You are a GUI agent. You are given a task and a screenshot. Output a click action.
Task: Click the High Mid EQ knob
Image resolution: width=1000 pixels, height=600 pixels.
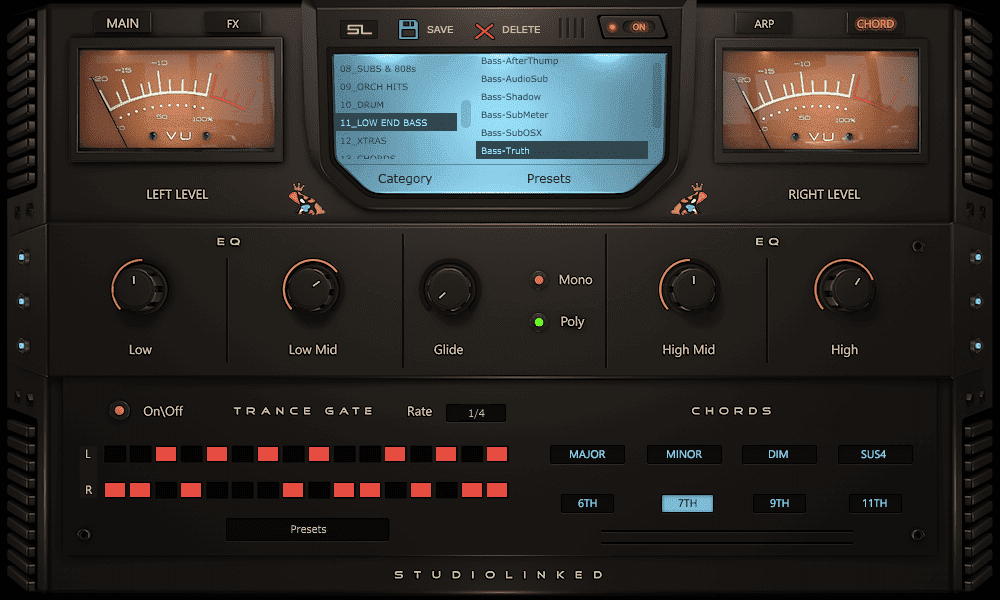point(689,288)
